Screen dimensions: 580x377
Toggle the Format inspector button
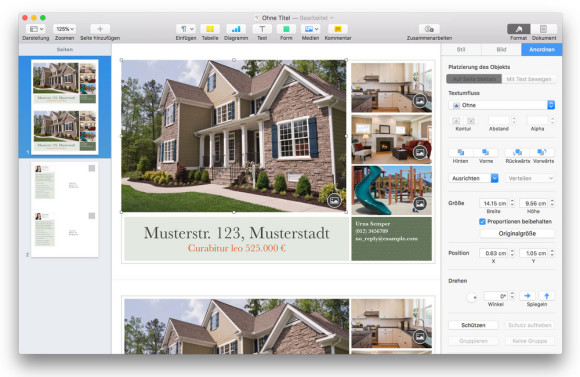click(x=519, y=29)
